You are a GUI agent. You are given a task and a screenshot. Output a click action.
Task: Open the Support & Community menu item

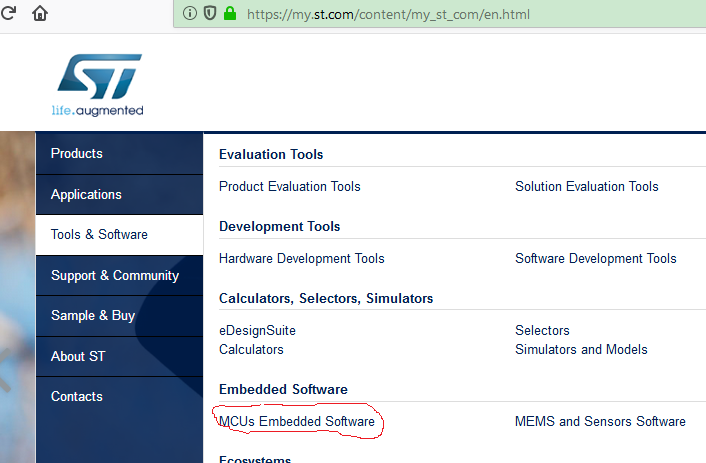point(119,275)
